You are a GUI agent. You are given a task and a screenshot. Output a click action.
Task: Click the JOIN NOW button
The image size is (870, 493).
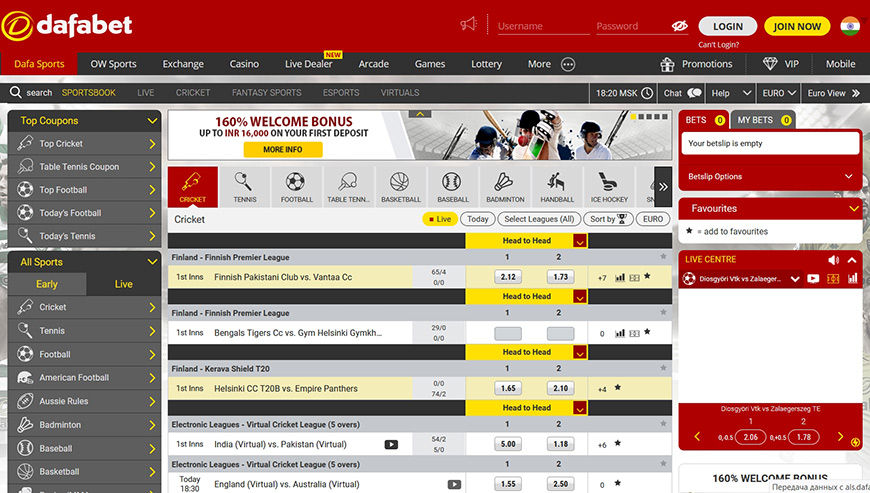[797, 26]
